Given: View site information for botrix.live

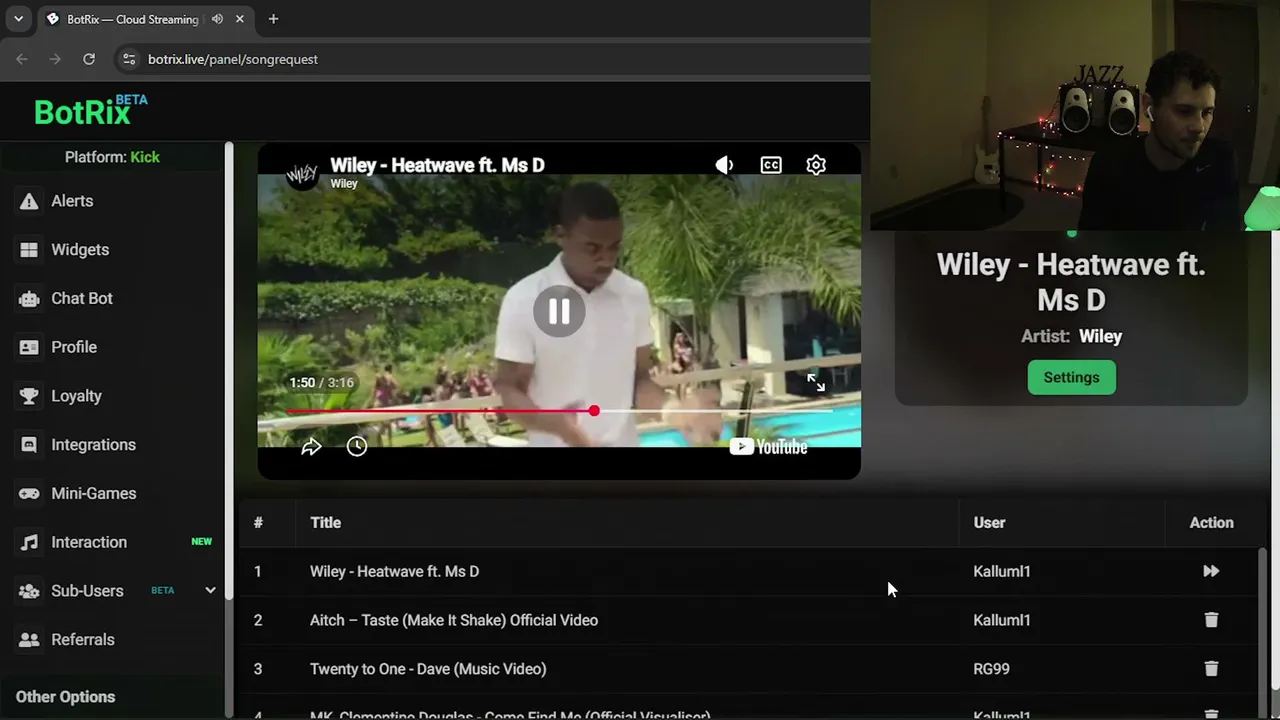Looking at the screenshot, I should [128, 59].
